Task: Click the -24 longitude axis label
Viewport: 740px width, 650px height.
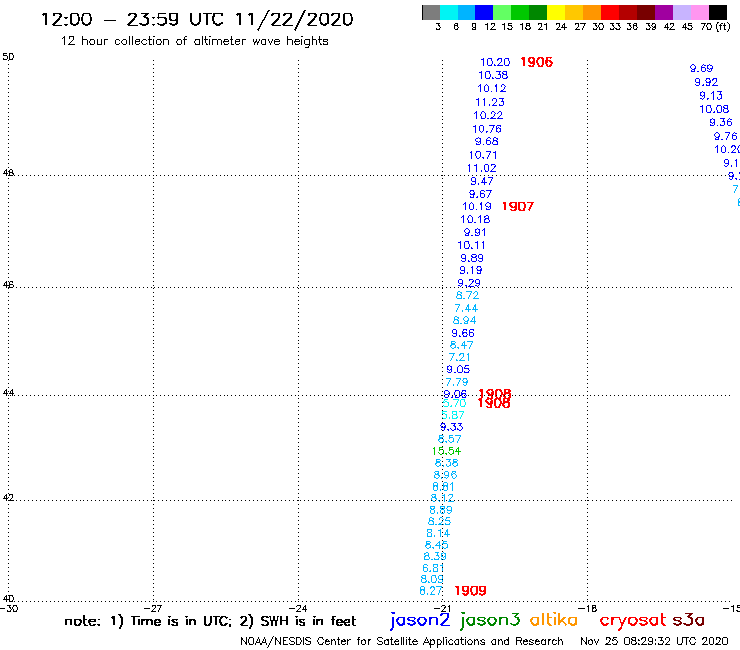Action: (297, 608)
